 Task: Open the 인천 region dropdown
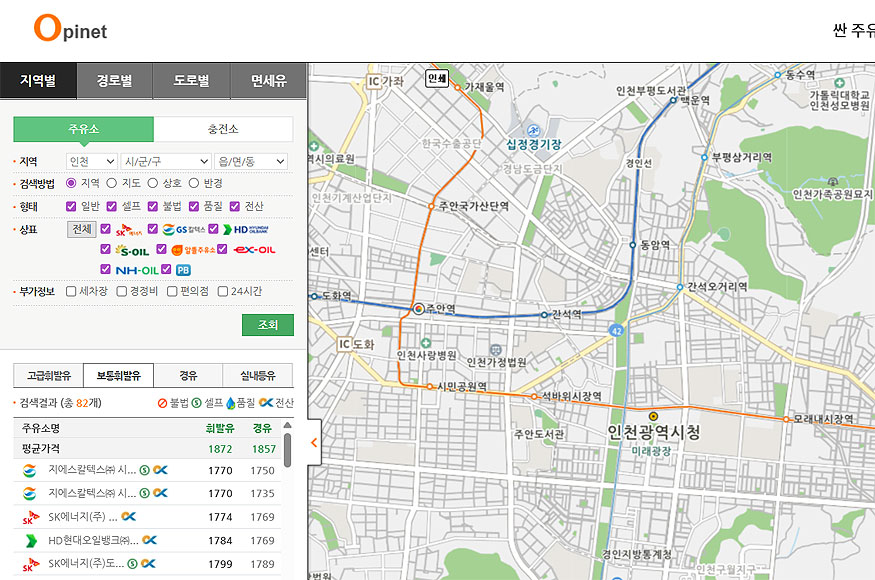[91, 161]
